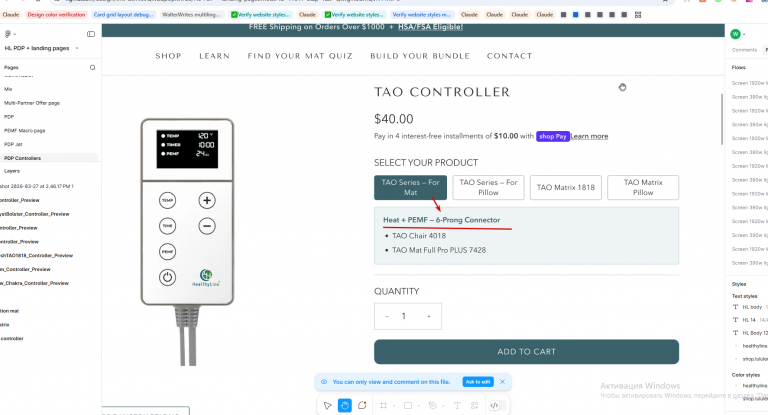
Task: Open the blue square bookmark icon
Action: coord(576,15)
